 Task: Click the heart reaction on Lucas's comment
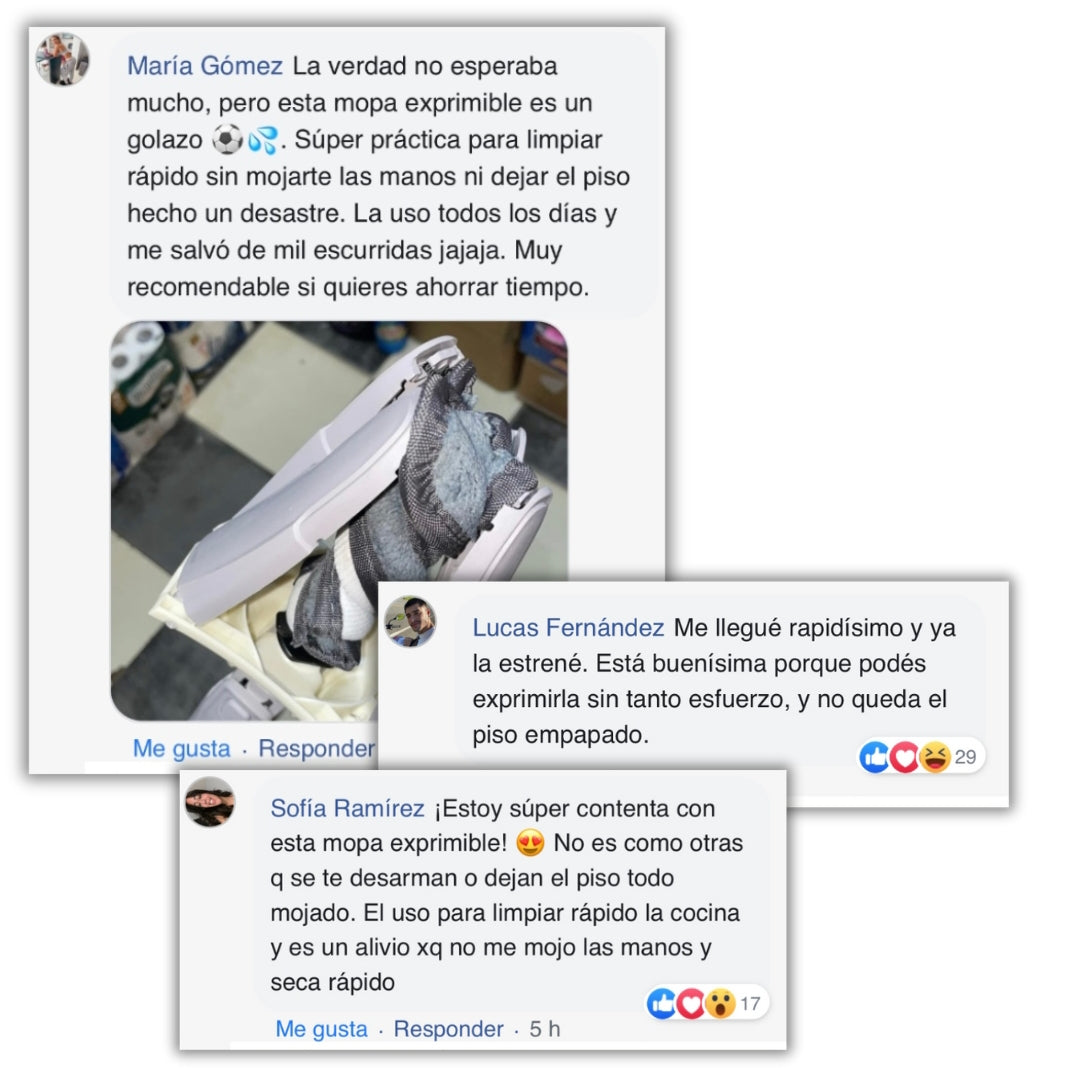904,757
